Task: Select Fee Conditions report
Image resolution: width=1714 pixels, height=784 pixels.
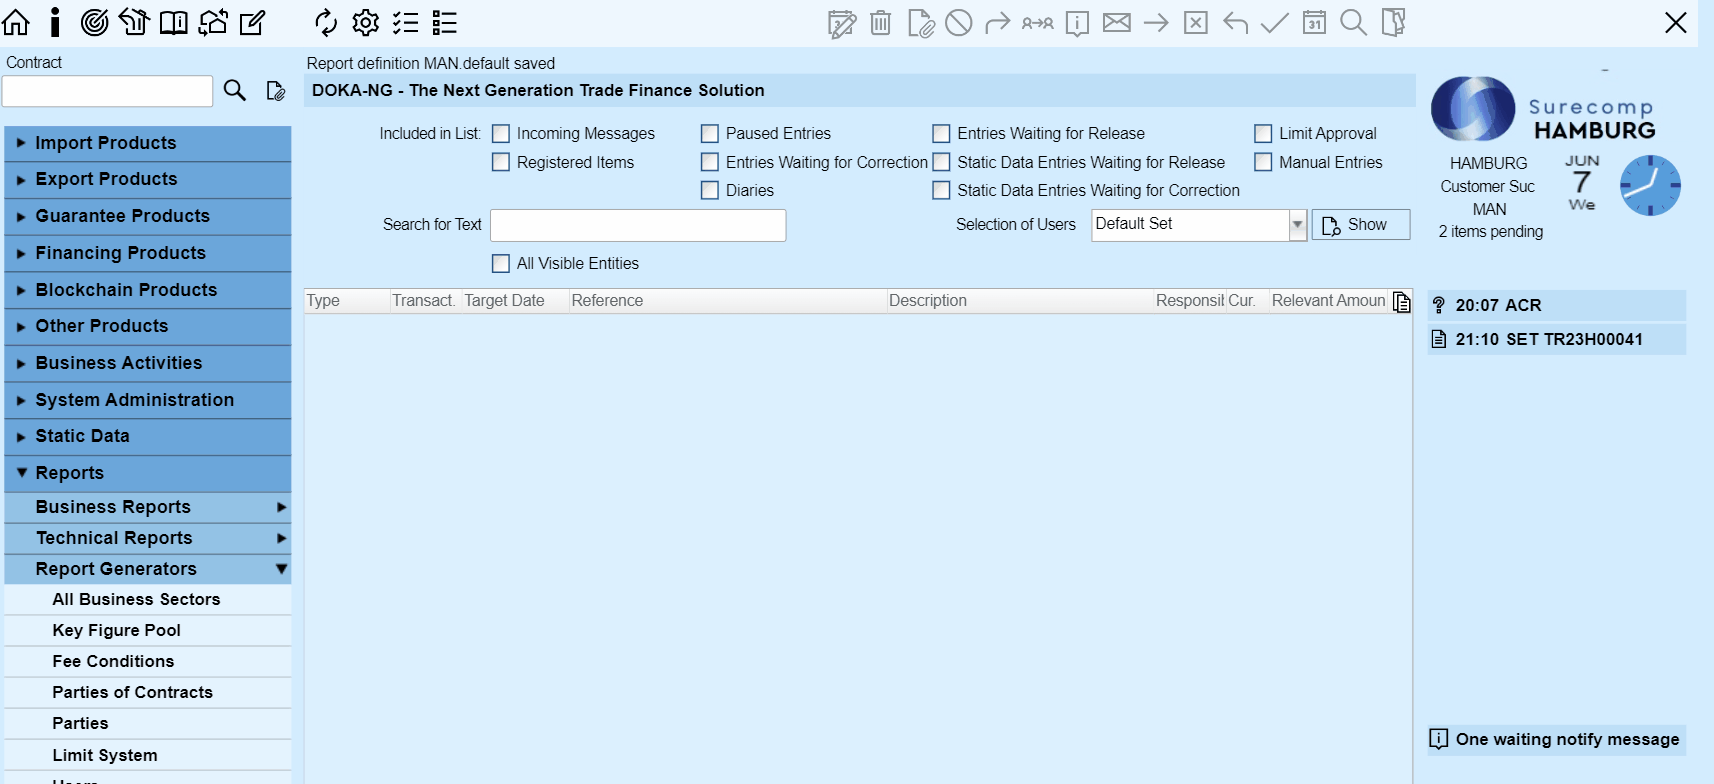Action: 148,661
